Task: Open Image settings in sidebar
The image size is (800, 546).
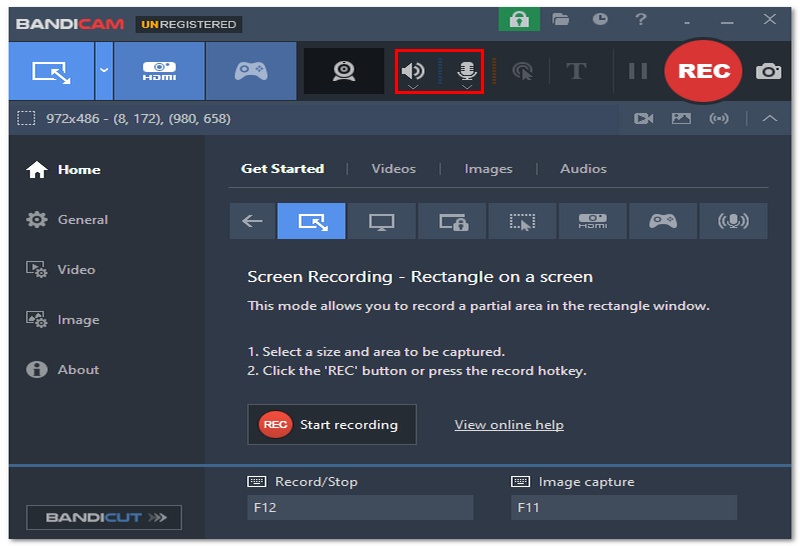Action: (x=63, y=319)
